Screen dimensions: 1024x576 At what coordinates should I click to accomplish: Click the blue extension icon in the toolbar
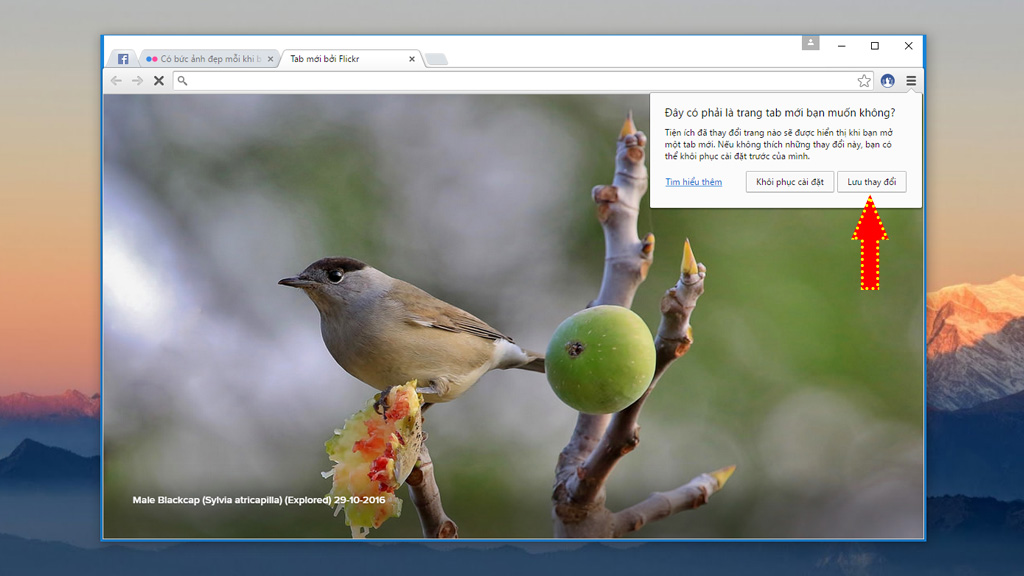pos(887,81)
